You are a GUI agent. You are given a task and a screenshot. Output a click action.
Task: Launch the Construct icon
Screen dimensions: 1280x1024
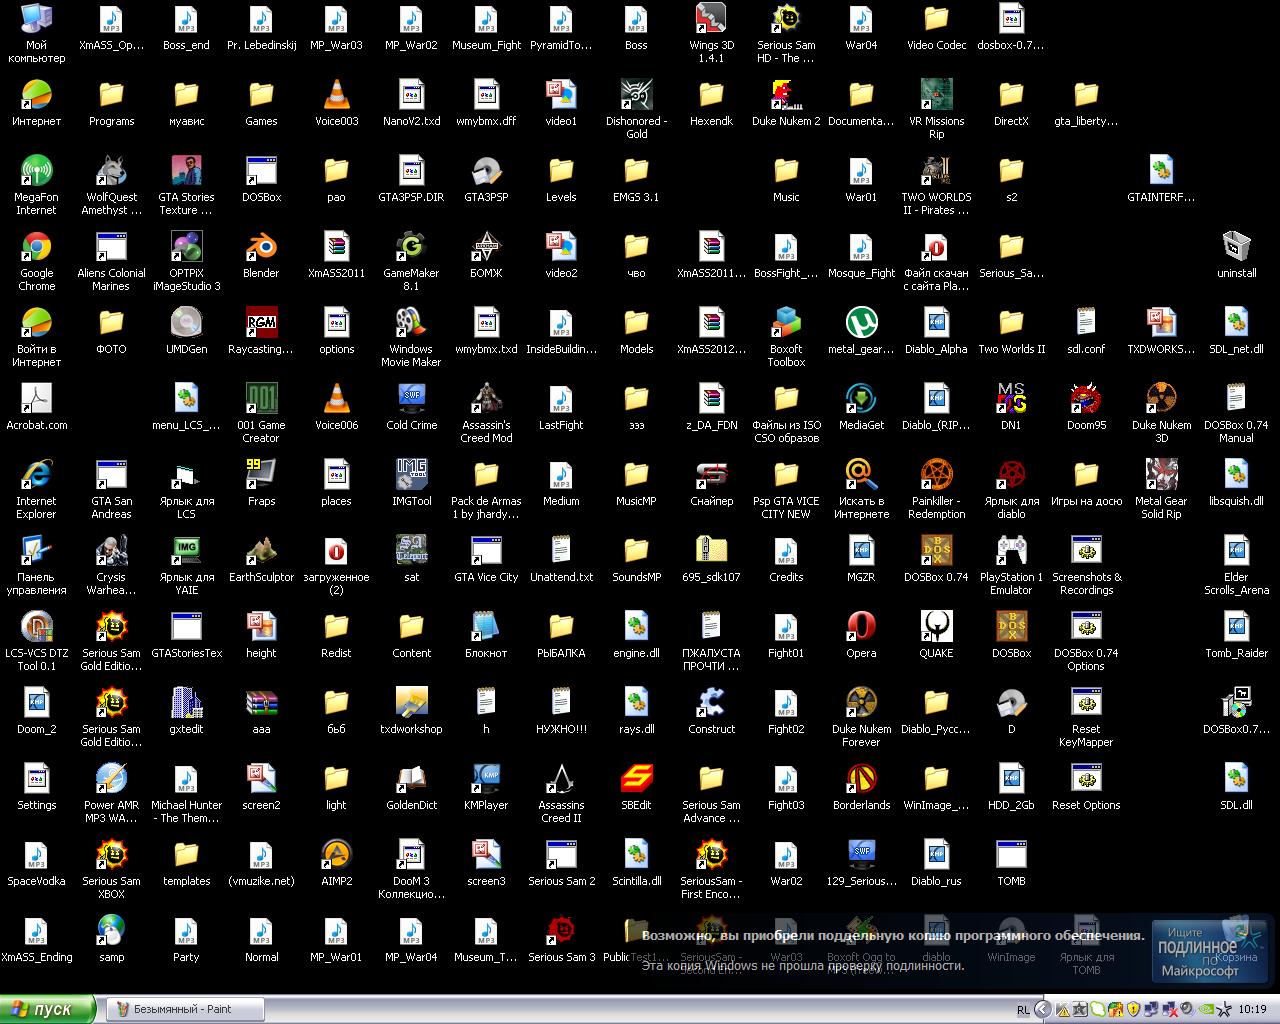tap(711, 702)
